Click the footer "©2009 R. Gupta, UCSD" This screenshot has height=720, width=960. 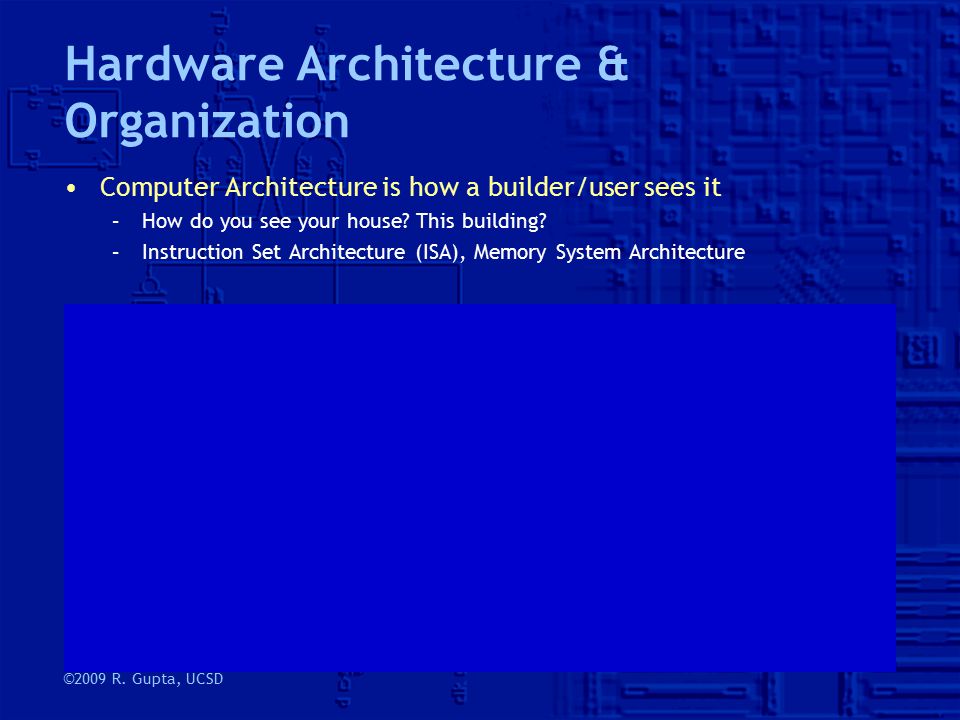(143, 679)
